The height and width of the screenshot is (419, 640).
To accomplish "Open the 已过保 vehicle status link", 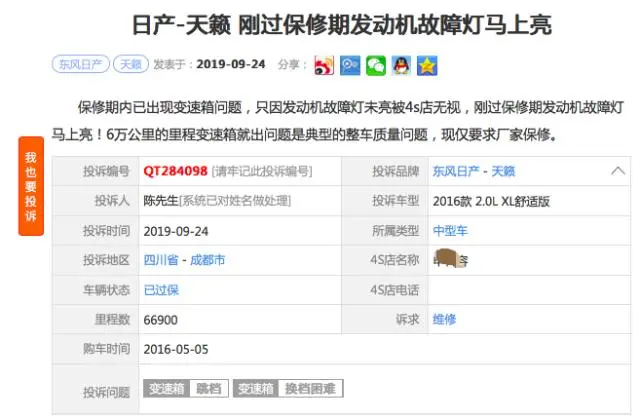I will 161,290.
